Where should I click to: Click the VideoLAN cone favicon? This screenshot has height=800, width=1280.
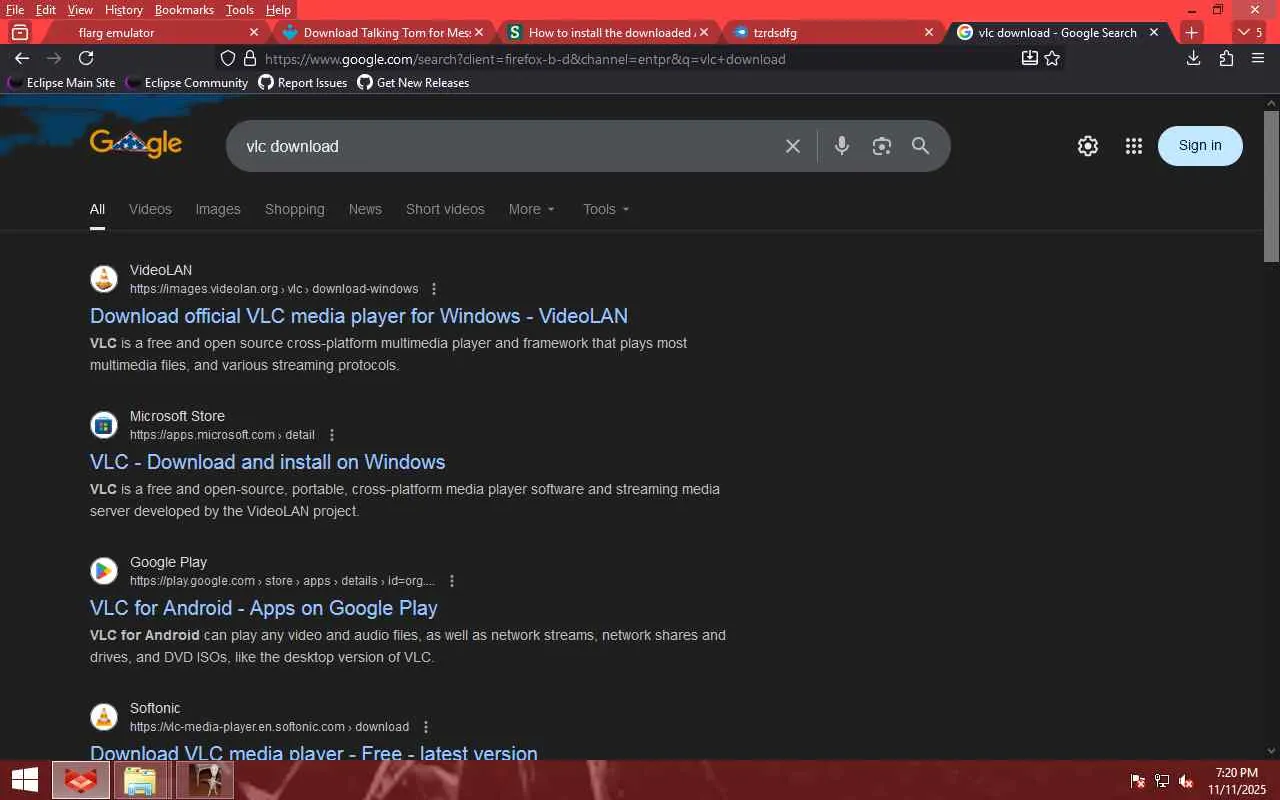[104, 279]
